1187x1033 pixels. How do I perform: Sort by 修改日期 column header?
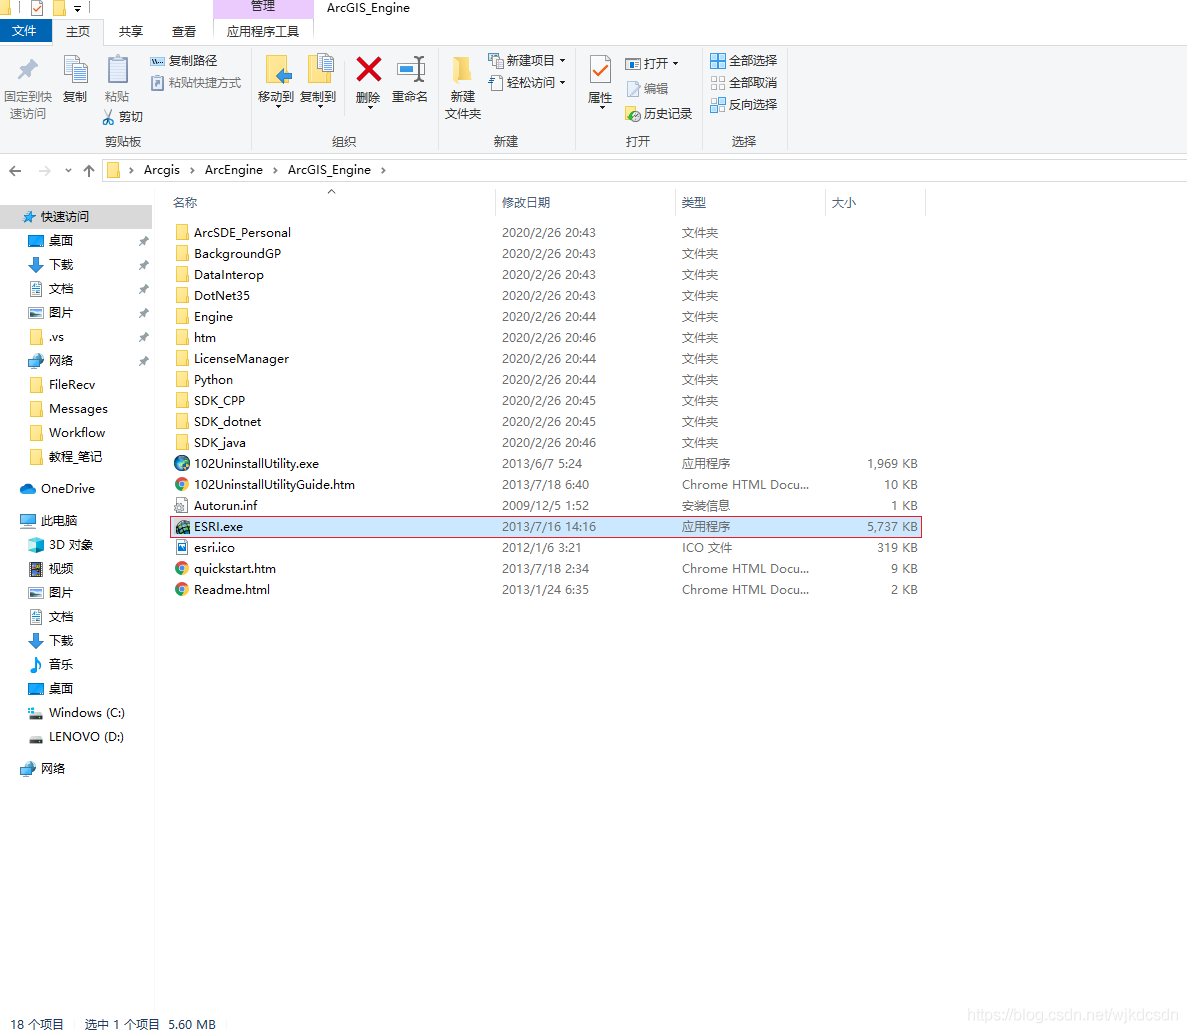click(x=526, y=203)
